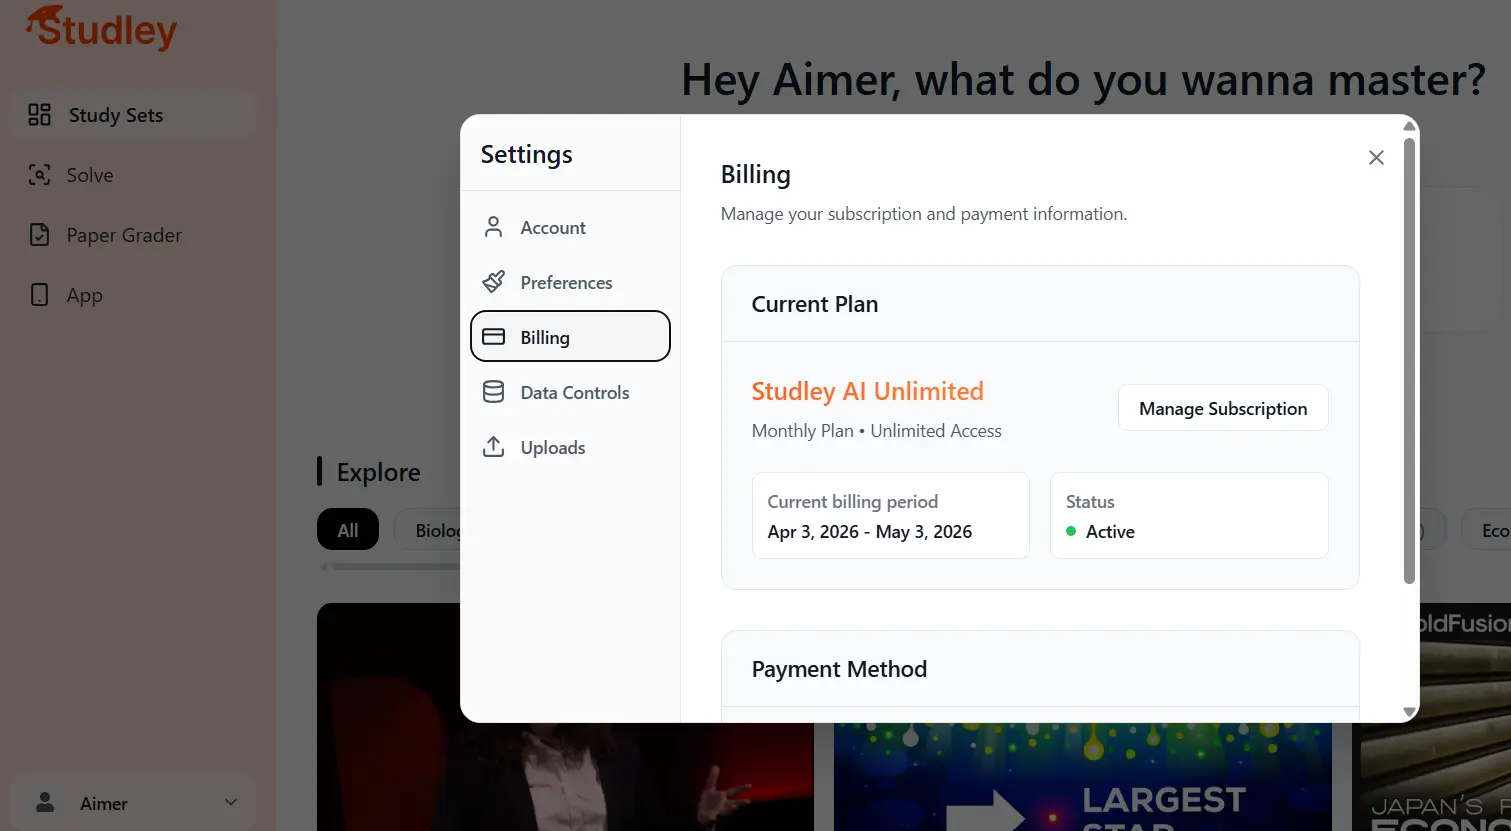This screenshot has height=831, width=1511.
Task: Click the App phone icon in sidebar
Action: click(x=39, y=295)
